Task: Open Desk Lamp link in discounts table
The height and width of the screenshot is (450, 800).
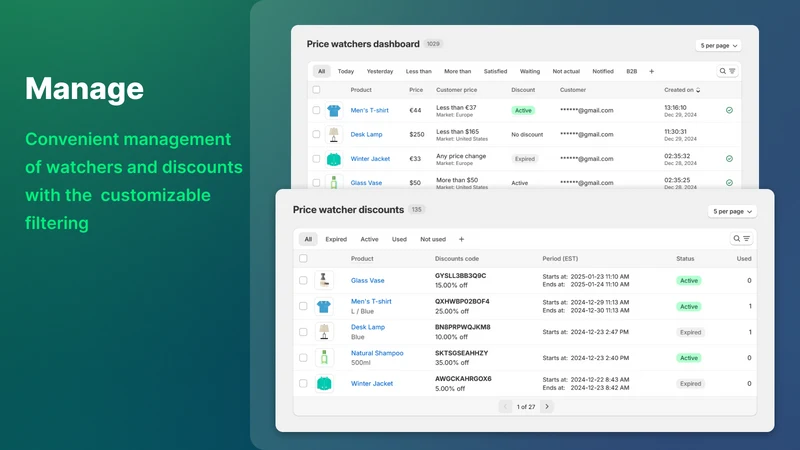Action: [368, 327]
